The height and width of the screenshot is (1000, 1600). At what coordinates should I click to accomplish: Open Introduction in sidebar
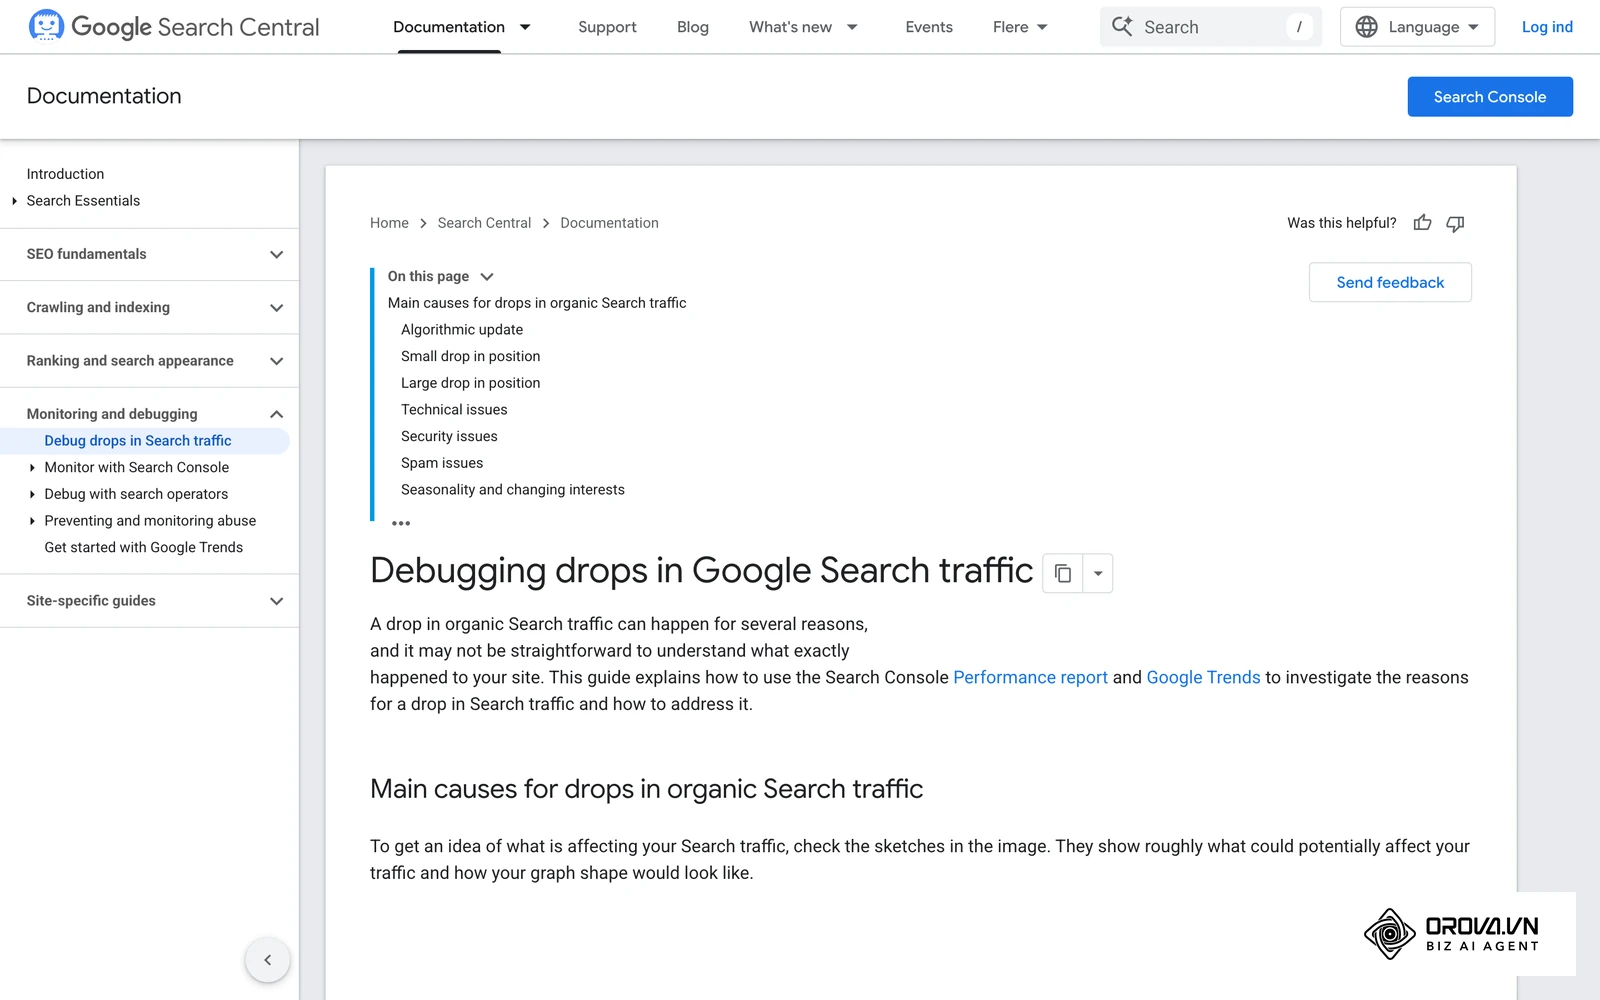(x=65, y=174)
